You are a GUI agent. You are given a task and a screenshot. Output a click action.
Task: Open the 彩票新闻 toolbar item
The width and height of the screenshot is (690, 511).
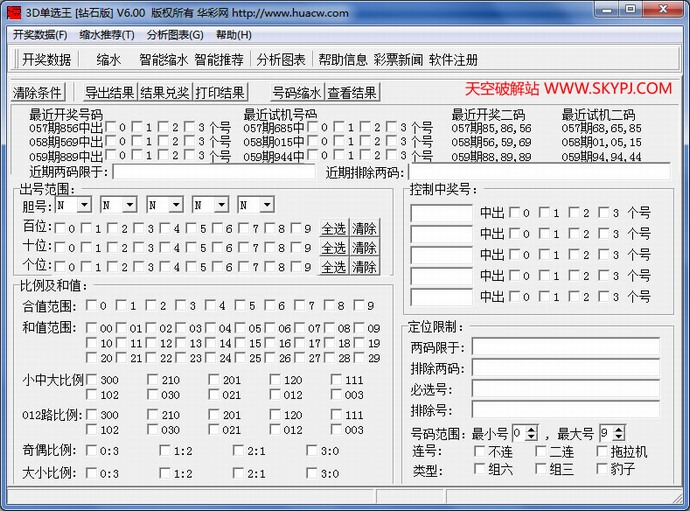398,60
